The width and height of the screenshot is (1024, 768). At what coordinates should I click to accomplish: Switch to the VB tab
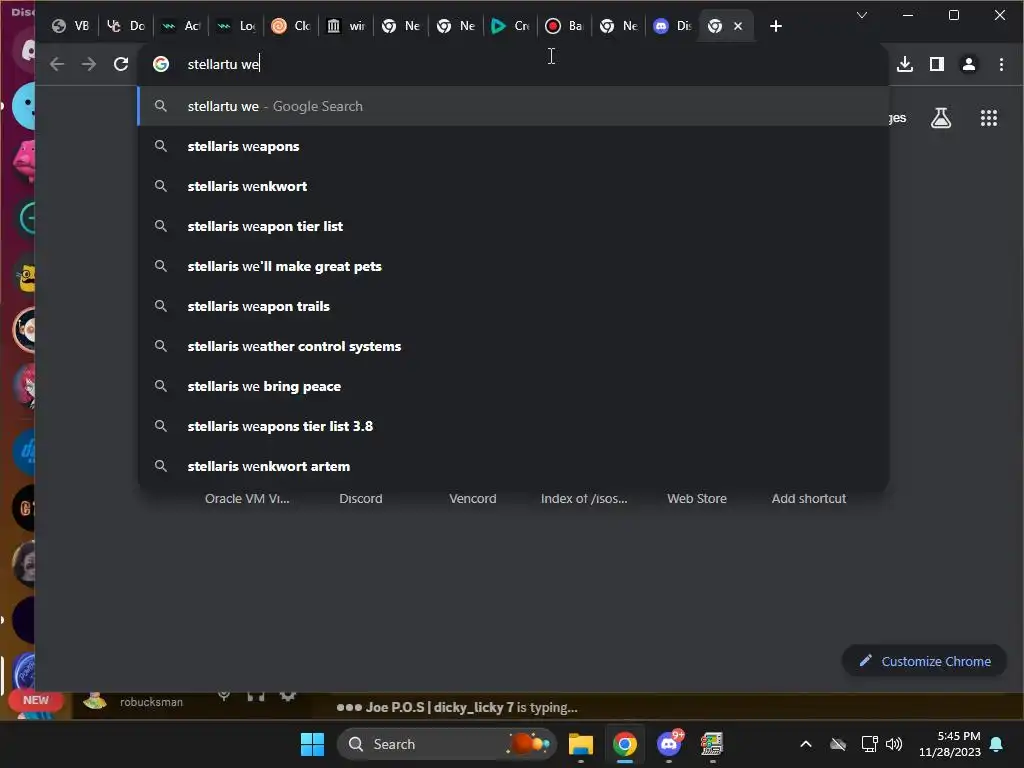(71, 26)
